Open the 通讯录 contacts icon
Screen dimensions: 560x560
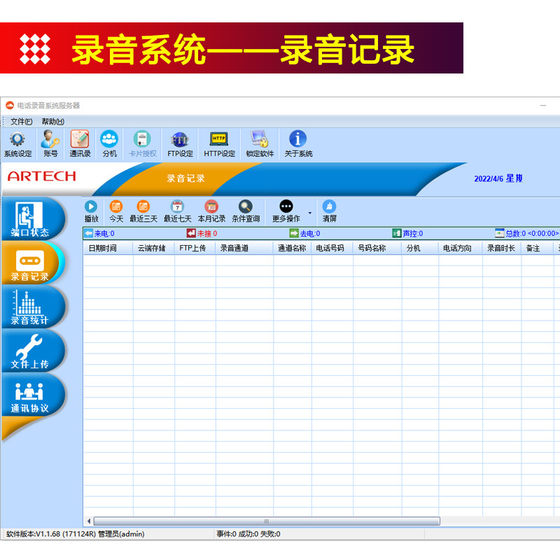pos(80,144)
